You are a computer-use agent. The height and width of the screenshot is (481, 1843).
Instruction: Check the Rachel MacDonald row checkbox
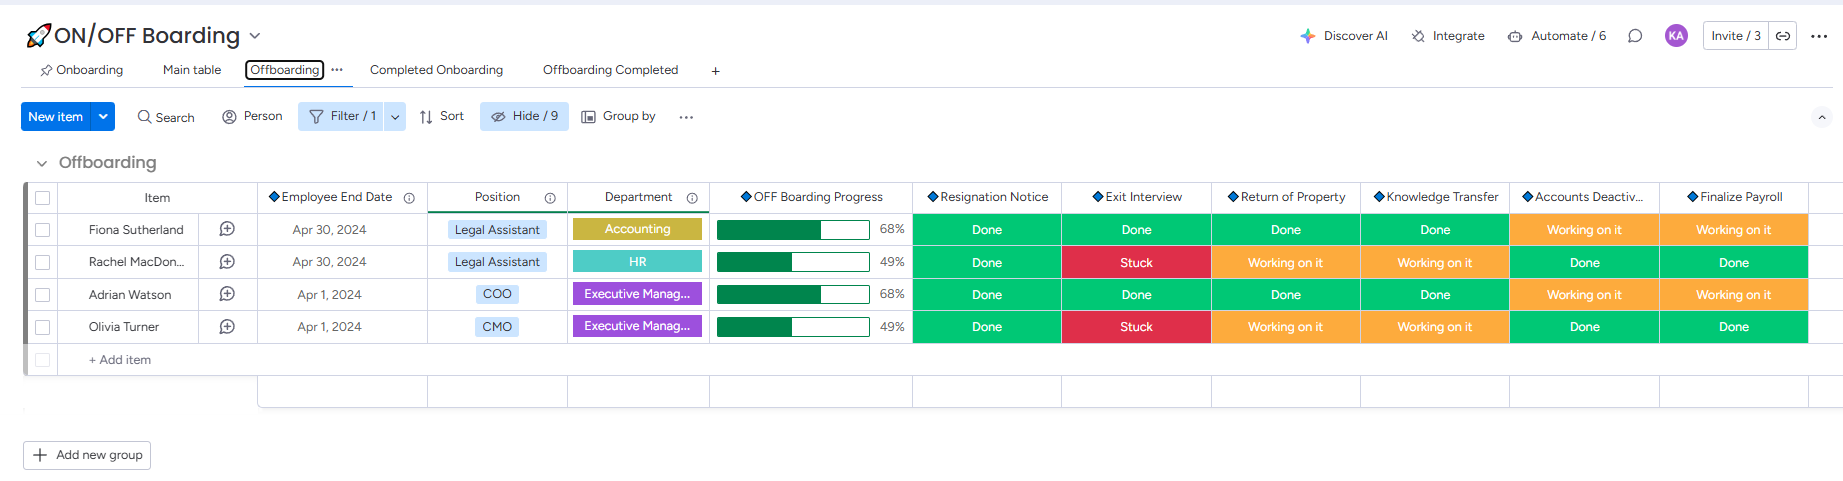point(42,262)
